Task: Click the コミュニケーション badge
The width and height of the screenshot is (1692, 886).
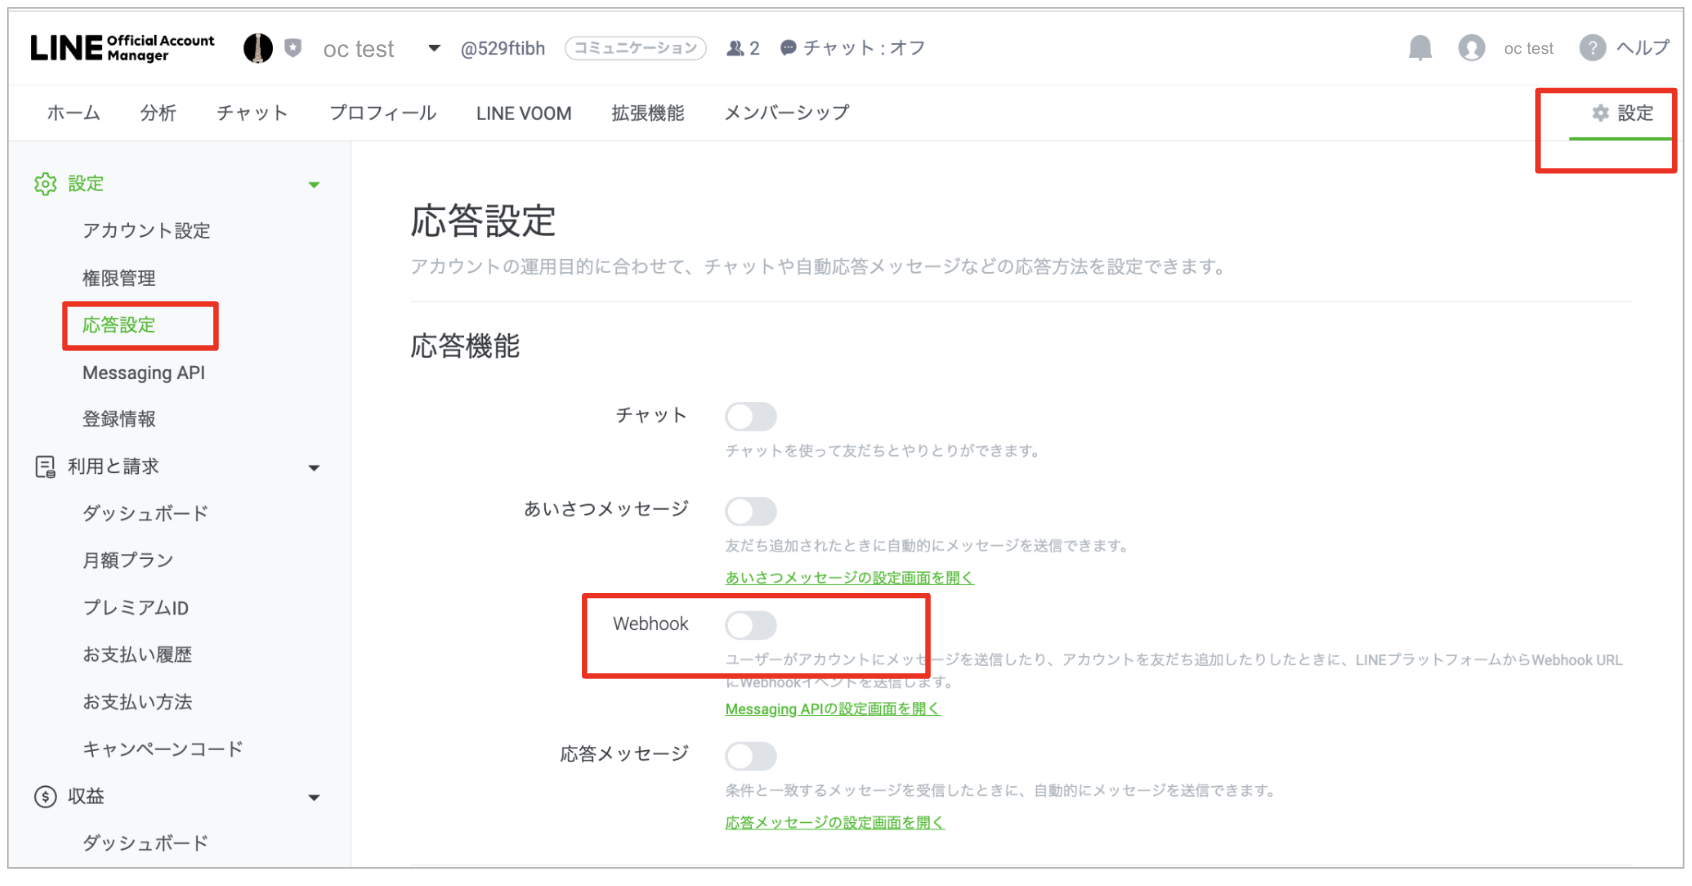Action: (x=636, y=48)
